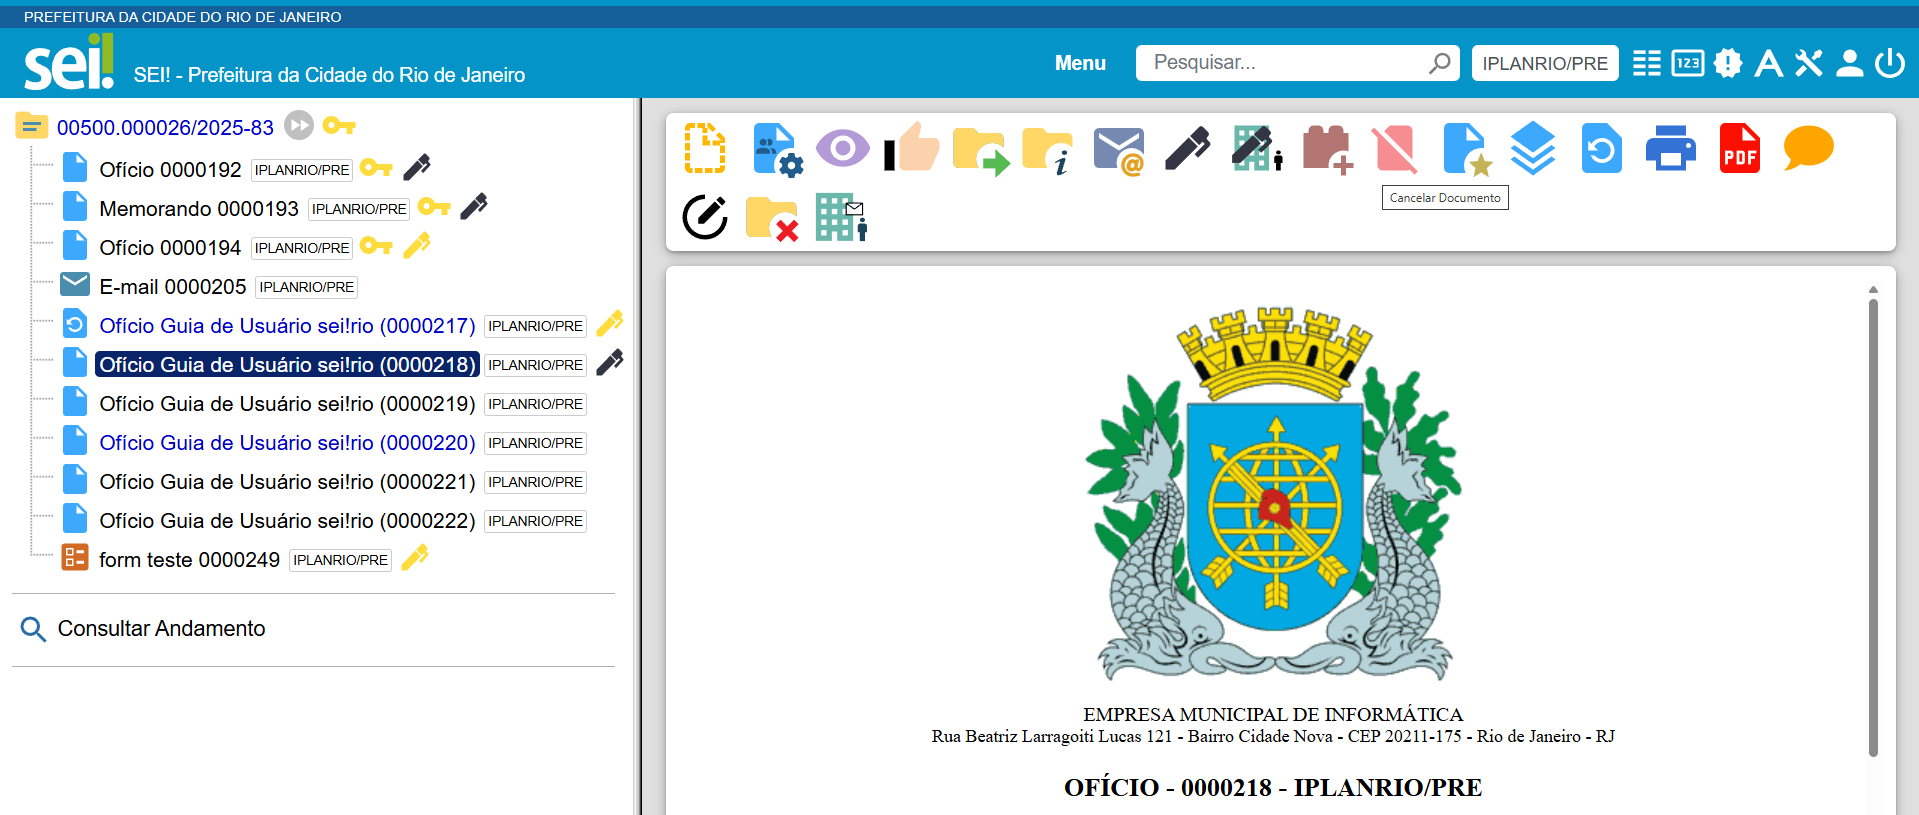Select Memorando 0000193 in the tree
The image size is (1919, 815).
tap(198, 209)
